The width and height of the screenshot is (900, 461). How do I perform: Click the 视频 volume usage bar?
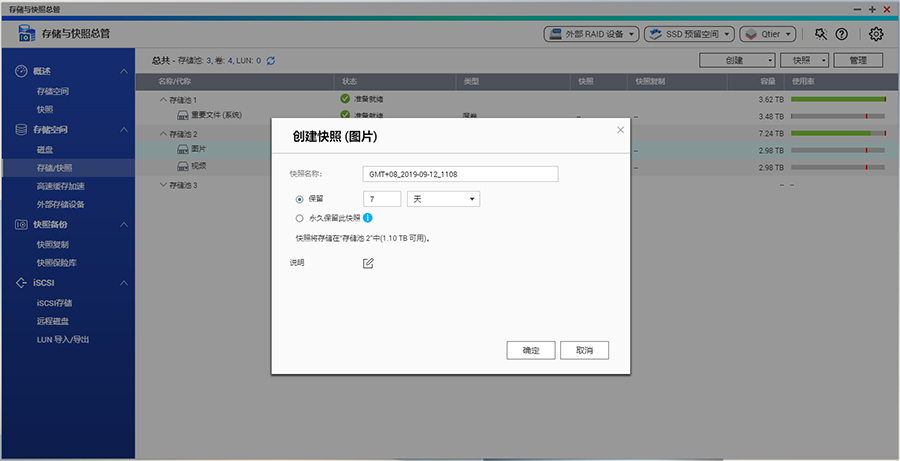coord(837,167)
